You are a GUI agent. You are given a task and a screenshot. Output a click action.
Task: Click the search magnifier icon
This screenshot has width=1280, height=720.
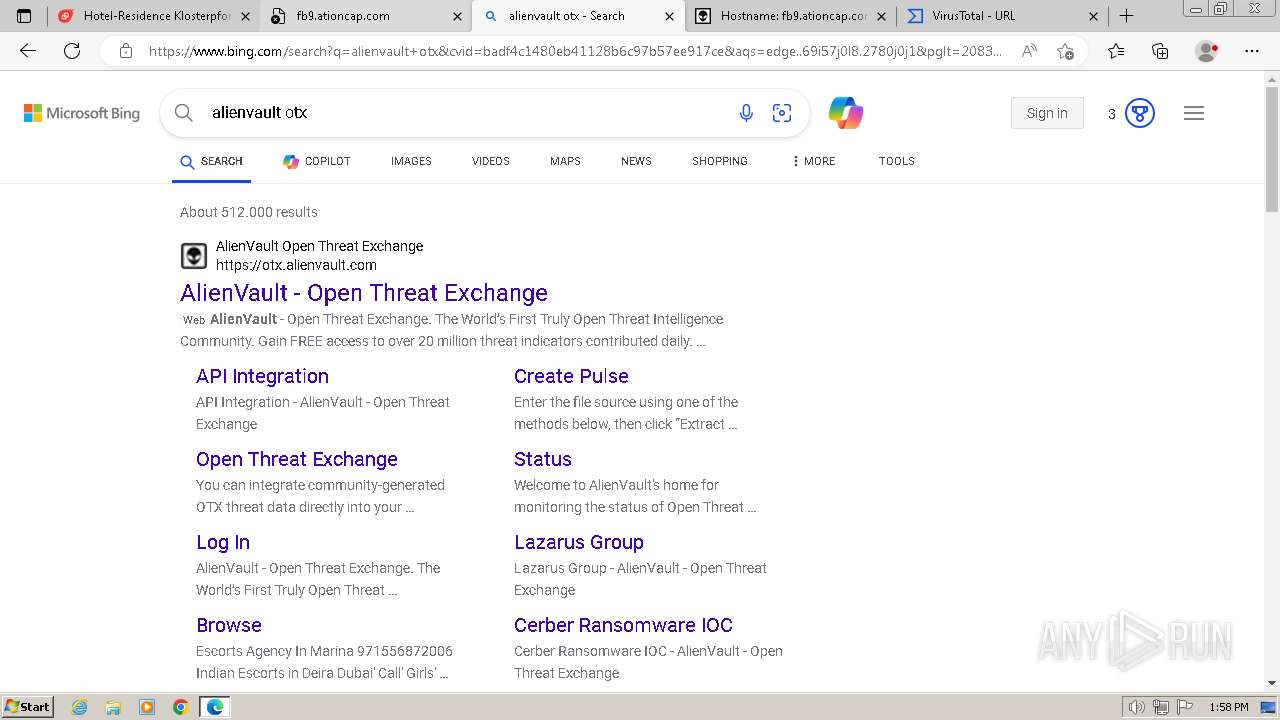click(x=184, y=113)
